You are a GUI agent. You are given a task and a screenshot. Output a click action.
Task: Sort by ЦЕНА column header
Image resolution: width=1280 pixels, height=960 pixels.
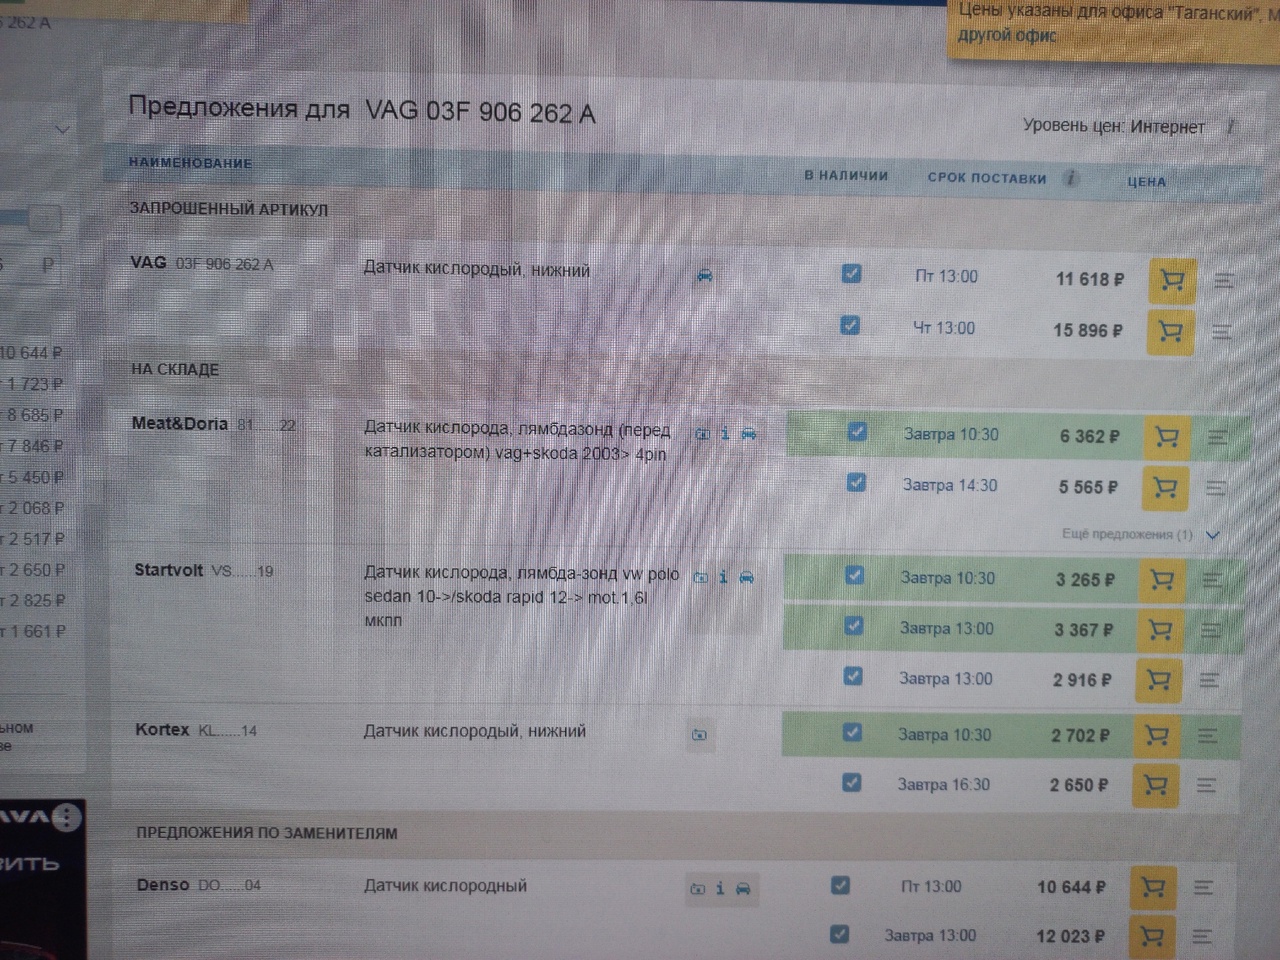pyautogui.click(x=1146, y=182)
